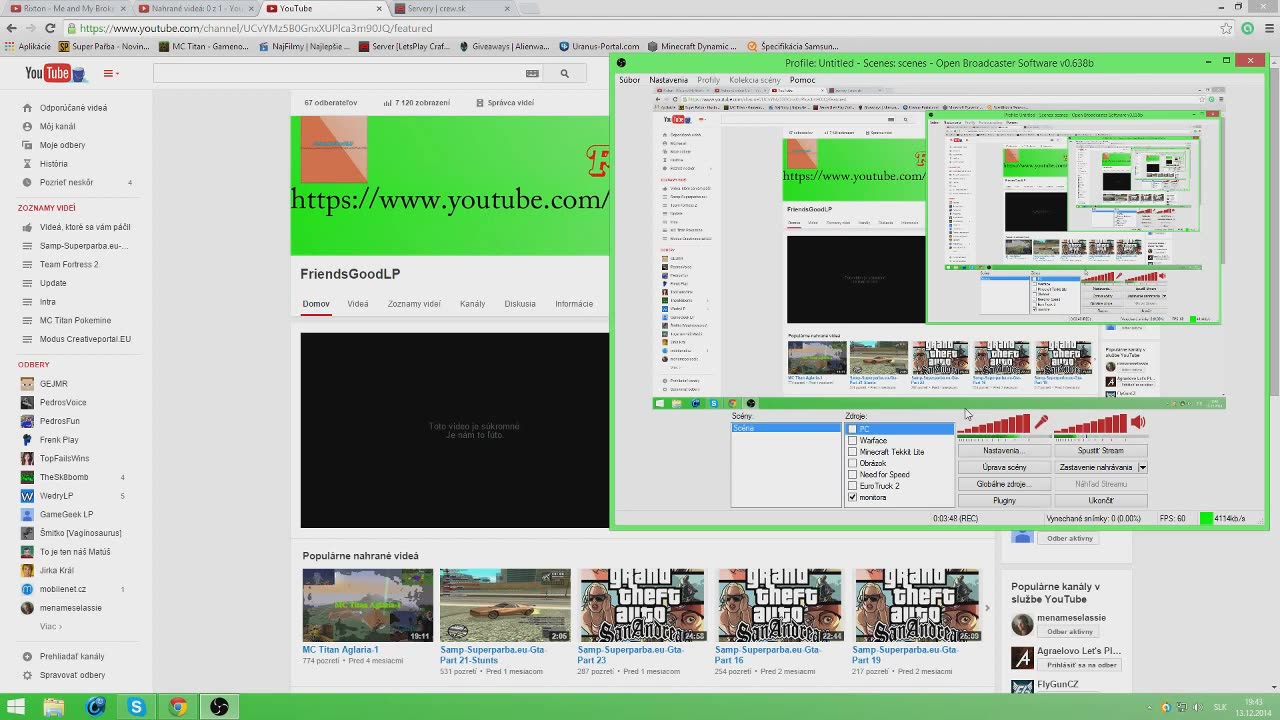Mute desktop audio speaker icon in OBS
The height and width of the screenshot is (720, 1280).
(x=1138, y=423)
